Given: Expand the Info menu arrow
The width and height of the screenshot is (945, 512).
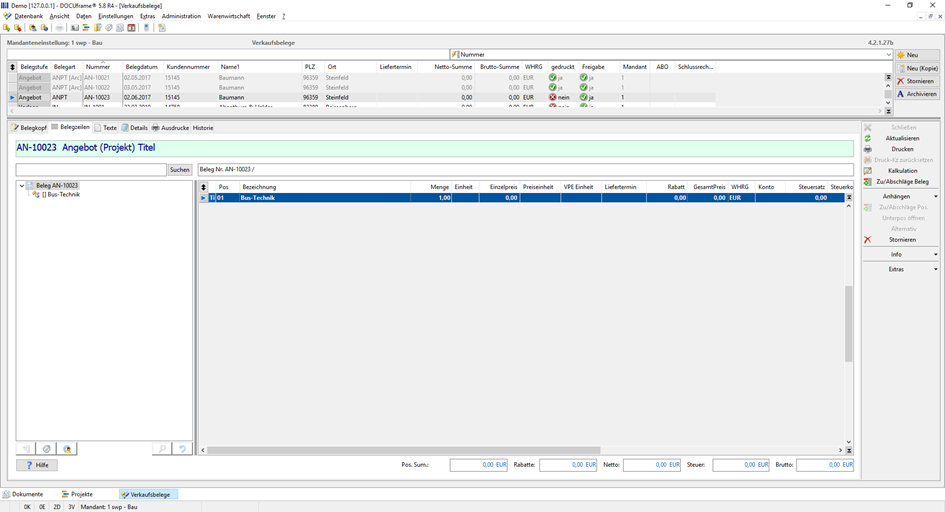Looking at the screenshot, I should click(x=935, y=254).
